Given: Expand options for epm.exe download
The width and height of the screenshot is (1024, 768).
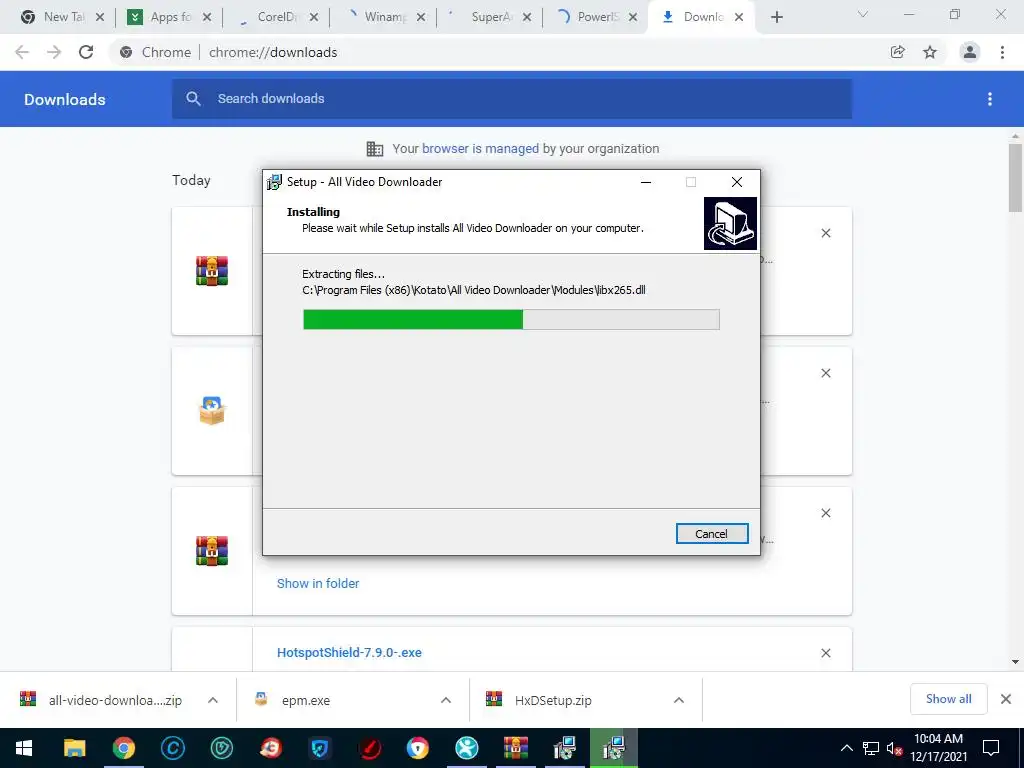Looking at the screenshot, I should [446, 700].
